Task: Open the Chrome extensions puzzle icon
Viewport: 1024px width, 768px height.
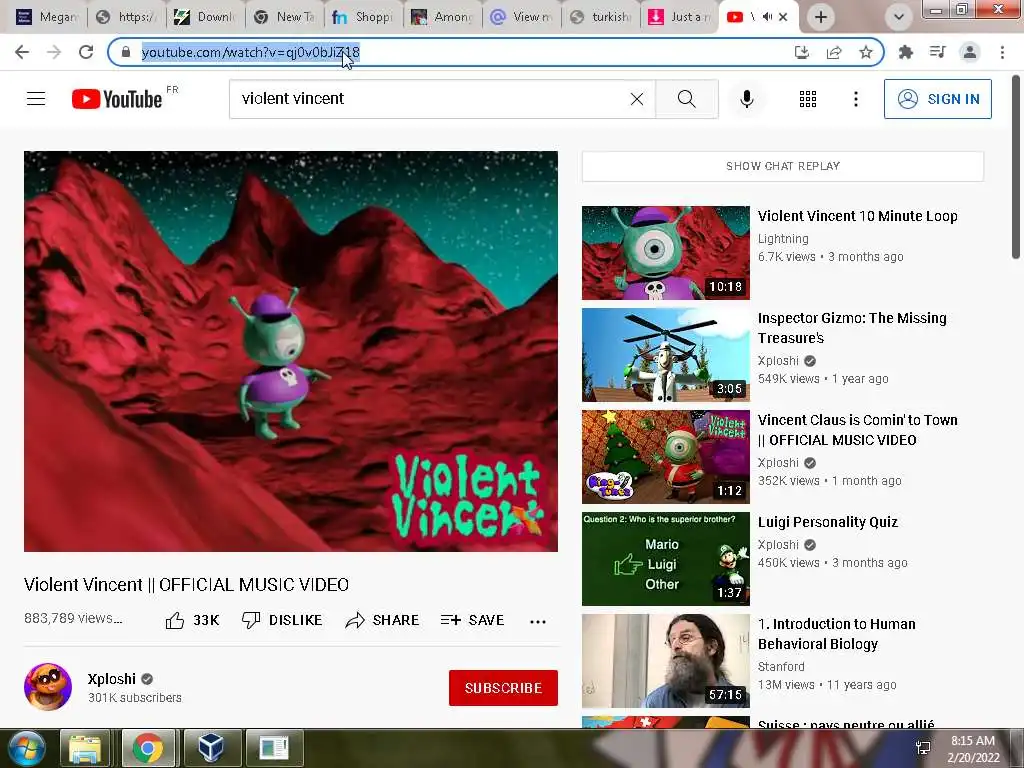Action: click(905, 52)
